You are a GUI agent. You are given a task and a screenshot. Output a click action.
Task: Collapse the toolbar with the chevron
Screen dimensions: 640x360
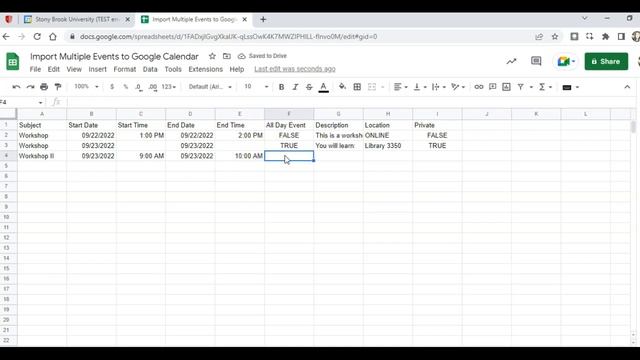click(627, 87)
